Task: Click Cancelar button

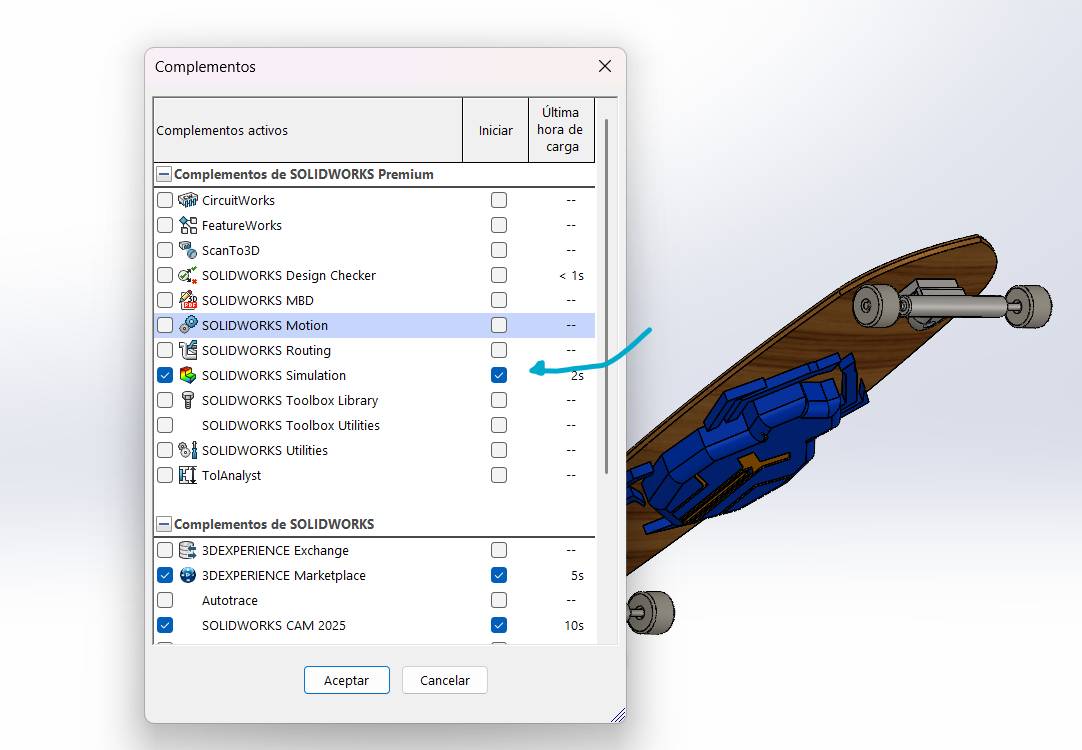Action: point(444,680)
